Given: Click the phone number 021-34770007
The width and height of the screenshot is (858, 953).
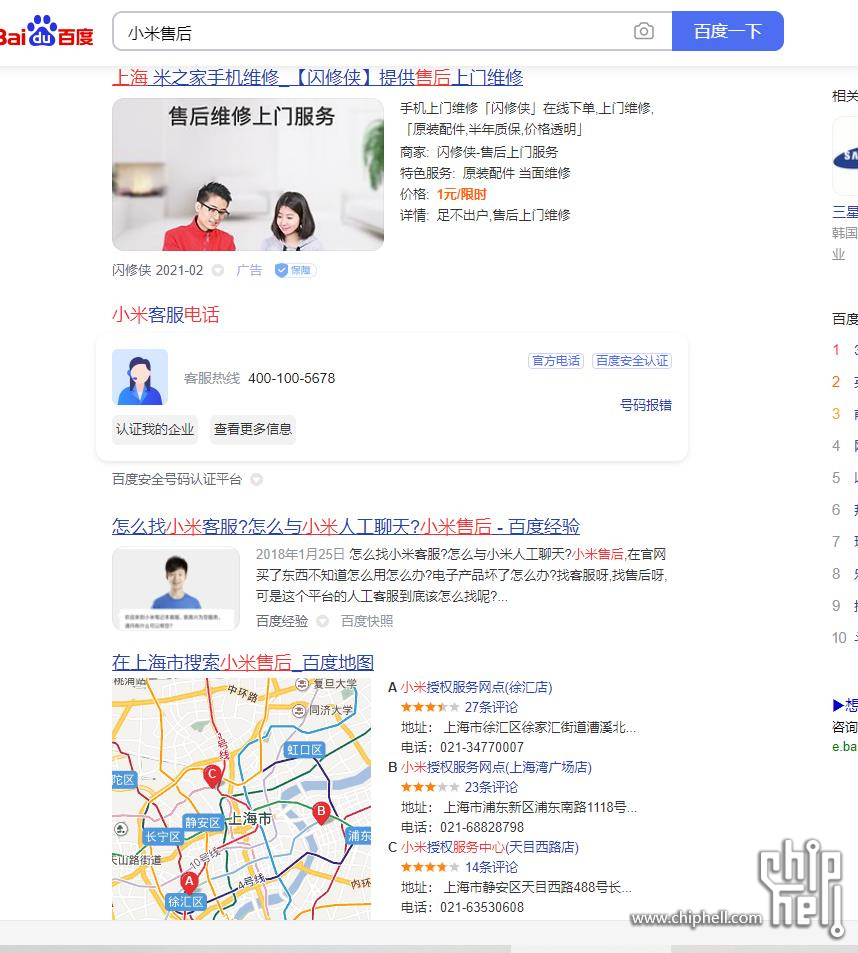Looking at the screenshot, I should [482, 748].
